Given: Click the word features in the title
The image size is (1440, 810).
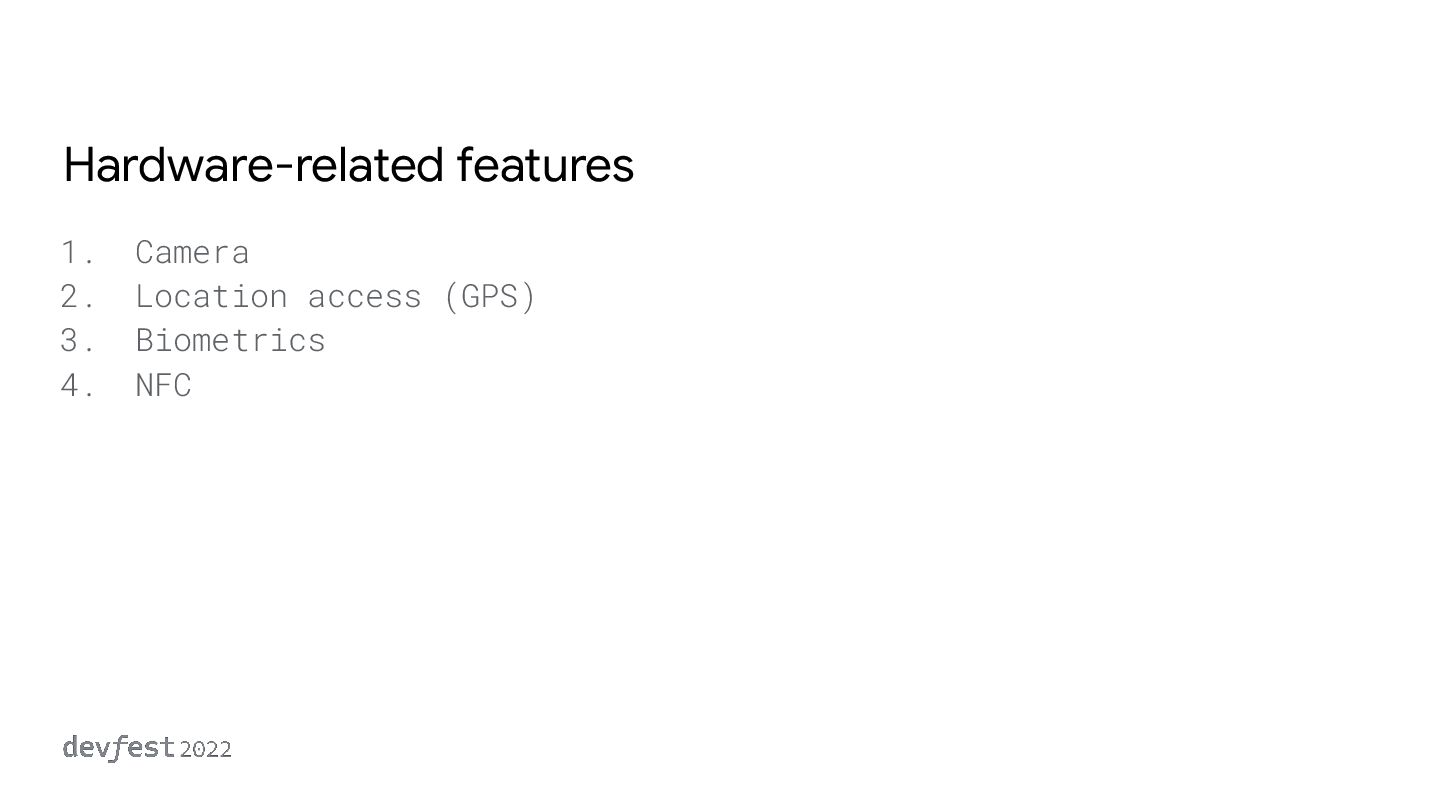Looking at the screenshot, I should [545, 165].
